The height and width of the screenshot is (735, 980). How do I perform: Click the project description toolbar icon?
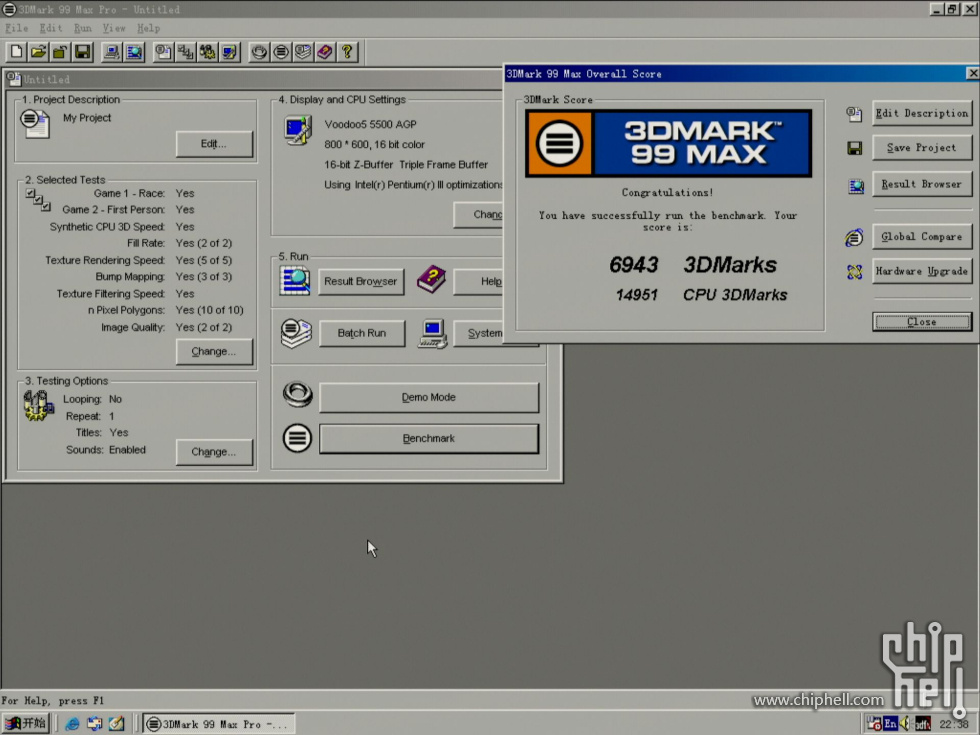pos(163,52)
